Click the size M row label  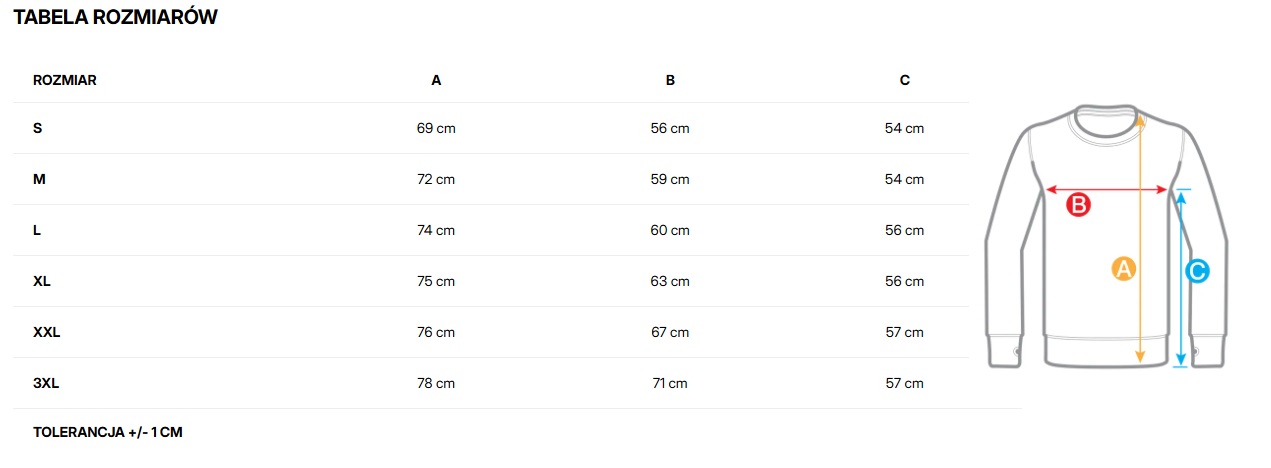click(x=39, y=179)
